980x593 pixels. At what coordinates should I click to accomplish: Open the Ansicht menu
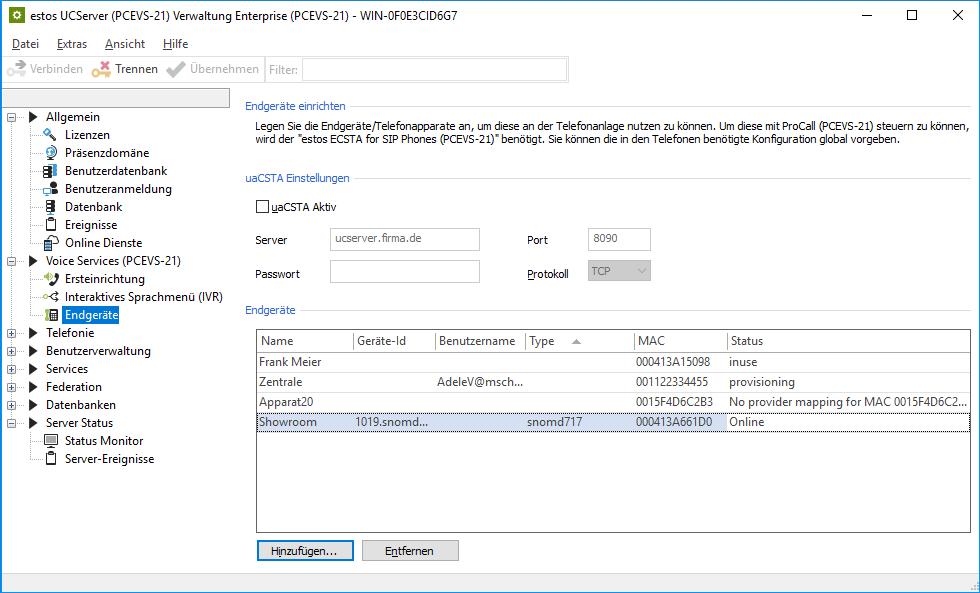click(125, 44)
